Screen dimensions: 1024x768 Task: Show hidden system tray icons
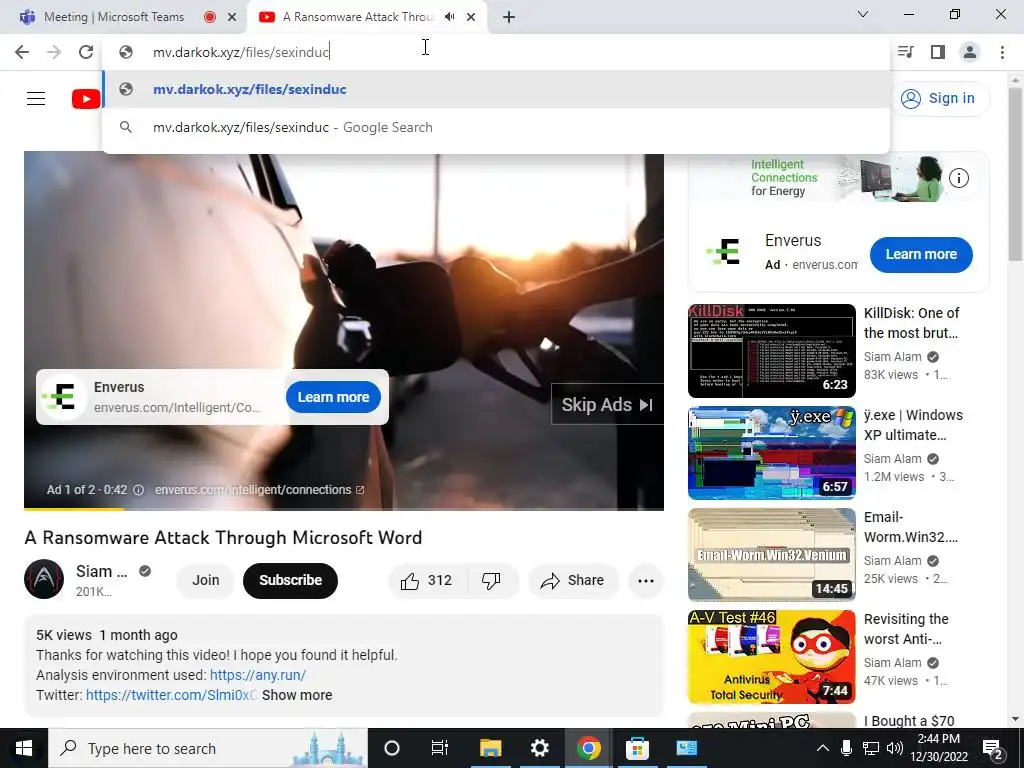pos(823,748)
